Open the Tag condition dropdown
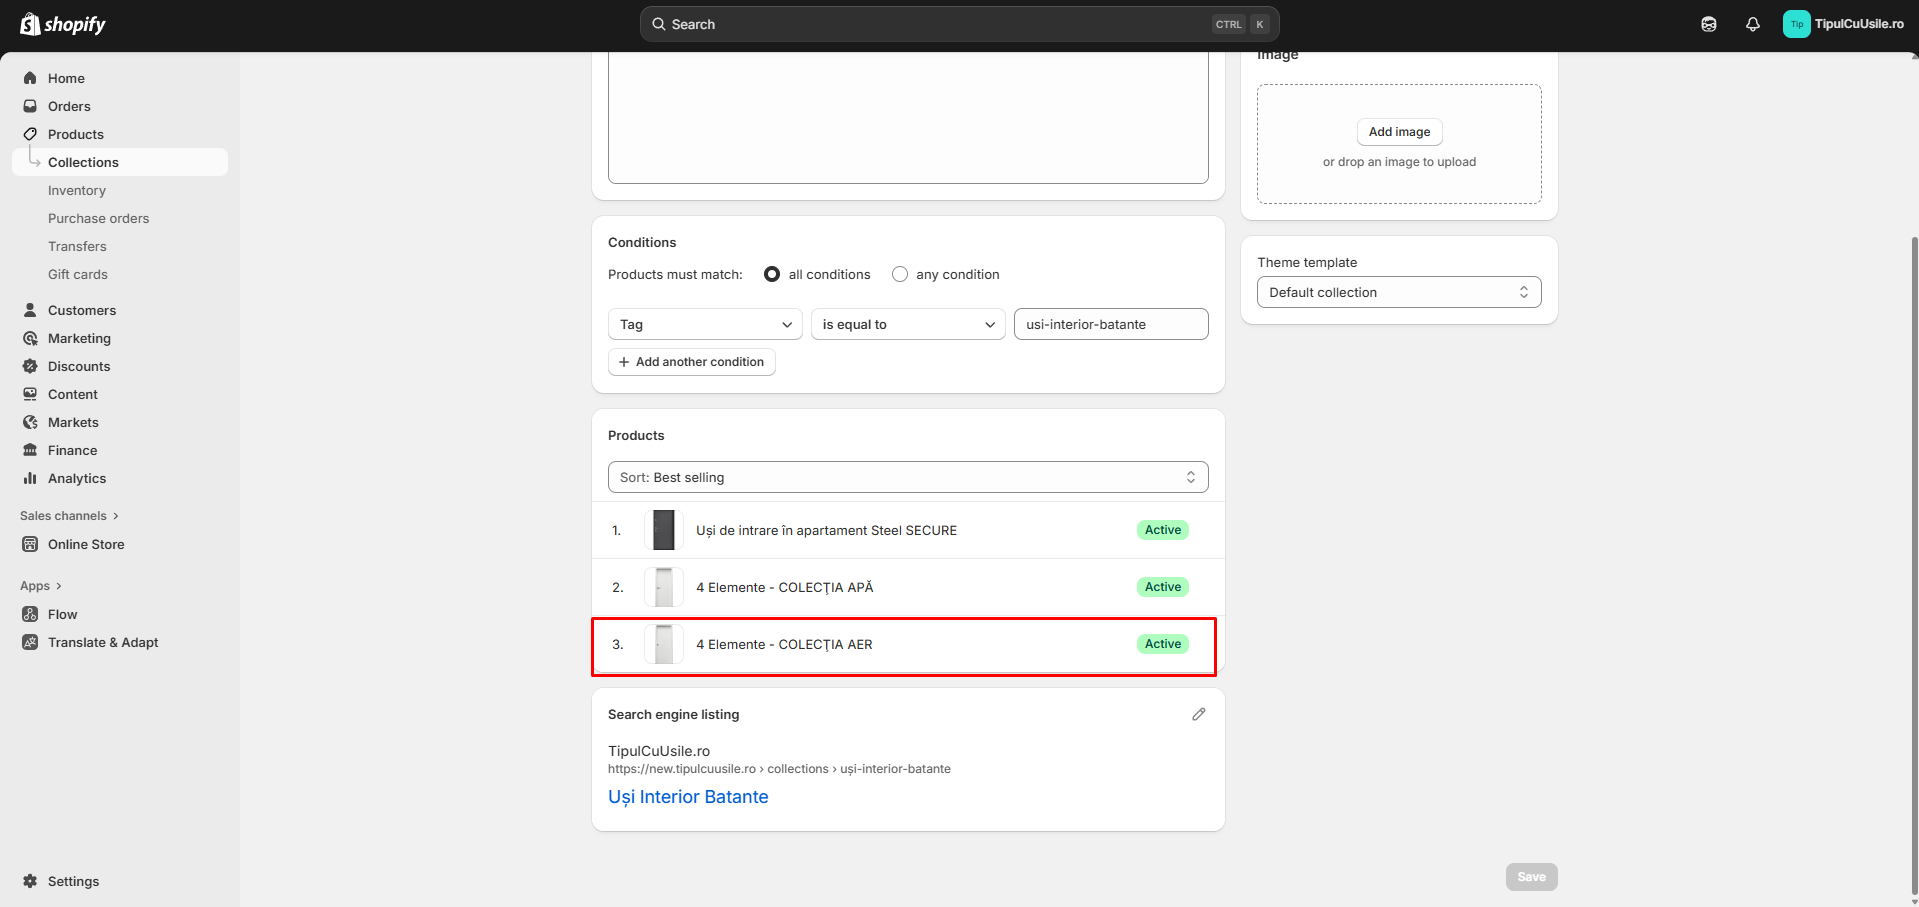 tap(705, 324)
